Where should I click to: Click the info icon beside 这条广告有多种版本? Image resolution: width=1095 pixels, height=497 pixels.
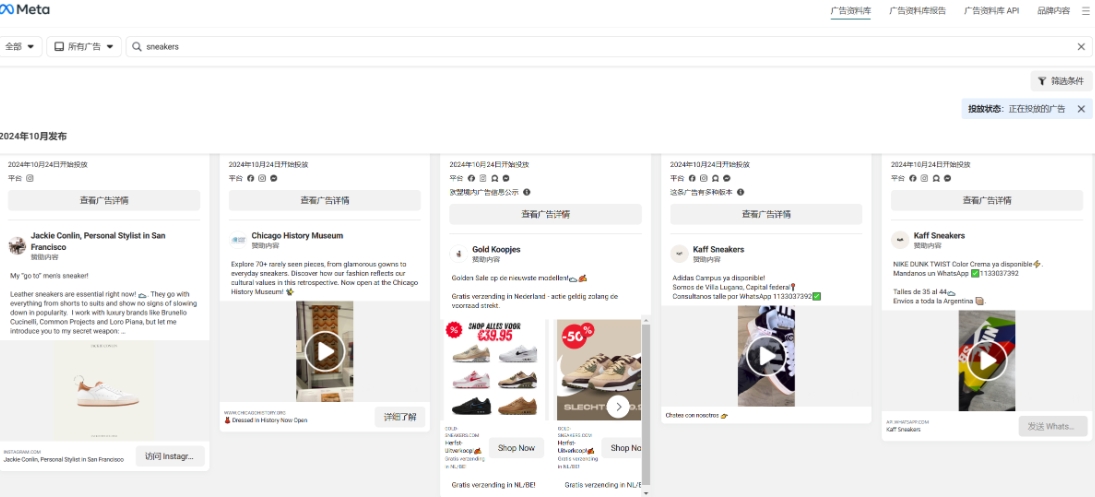pyautogui.click(x=740, y=192)
